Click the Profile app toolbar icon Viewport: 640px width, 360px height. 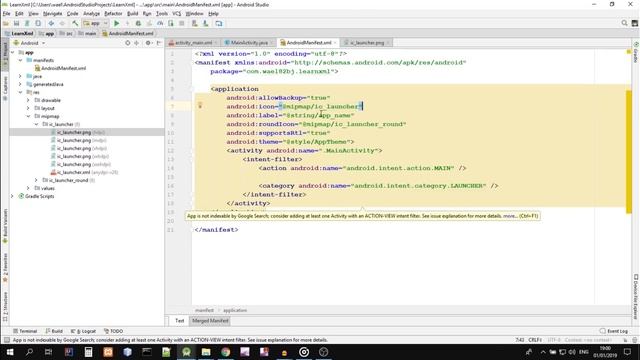(x=160, y=23)
